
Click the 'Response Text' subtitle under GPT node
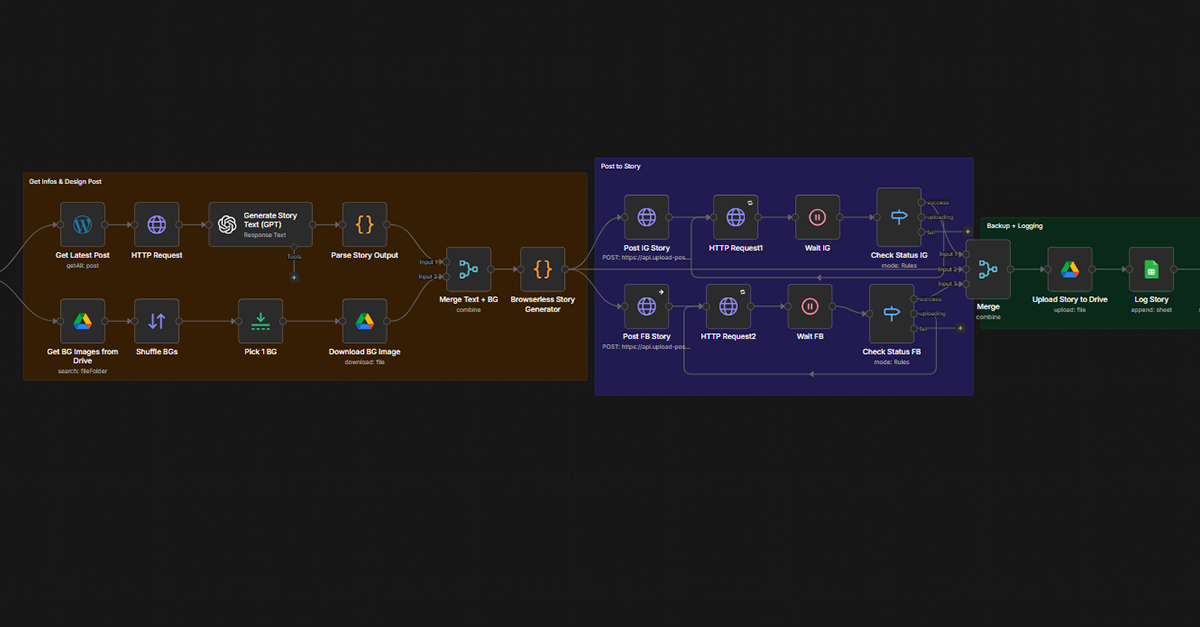[x=265, y=235]
